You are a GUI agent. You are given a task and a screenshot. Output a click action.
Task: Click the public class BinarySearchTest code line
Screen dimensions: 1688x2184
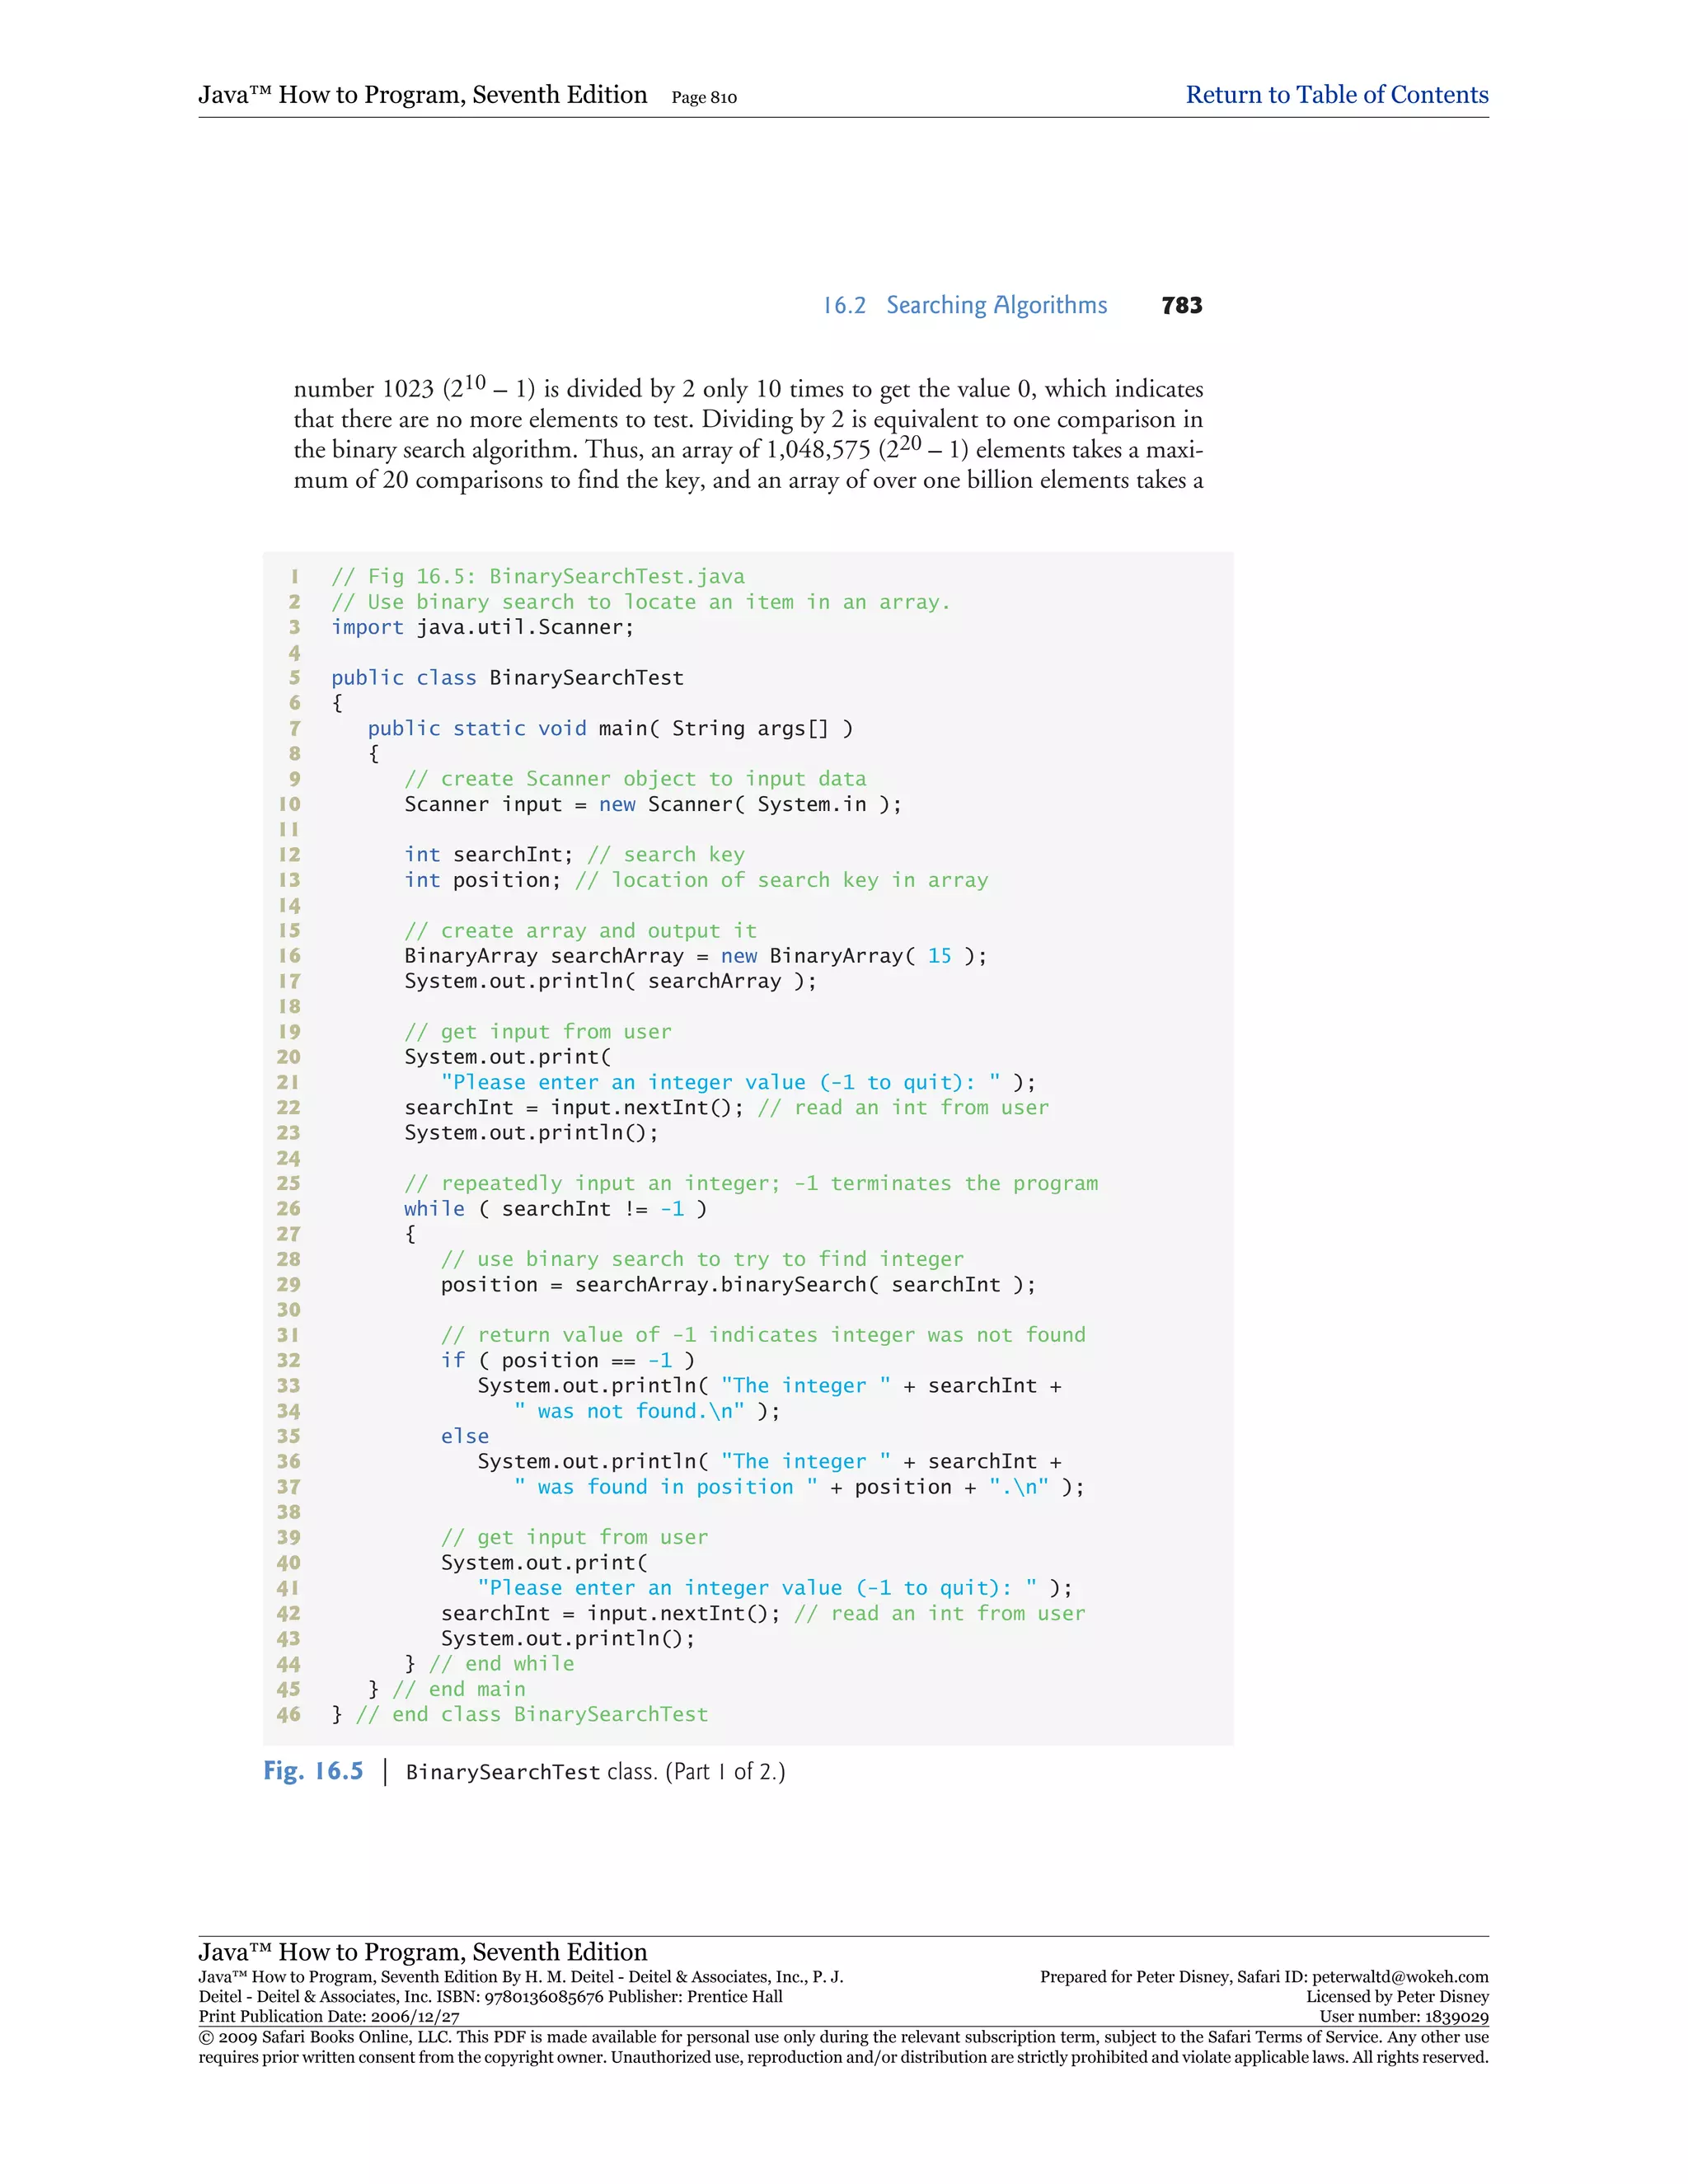tap(507, 678)
